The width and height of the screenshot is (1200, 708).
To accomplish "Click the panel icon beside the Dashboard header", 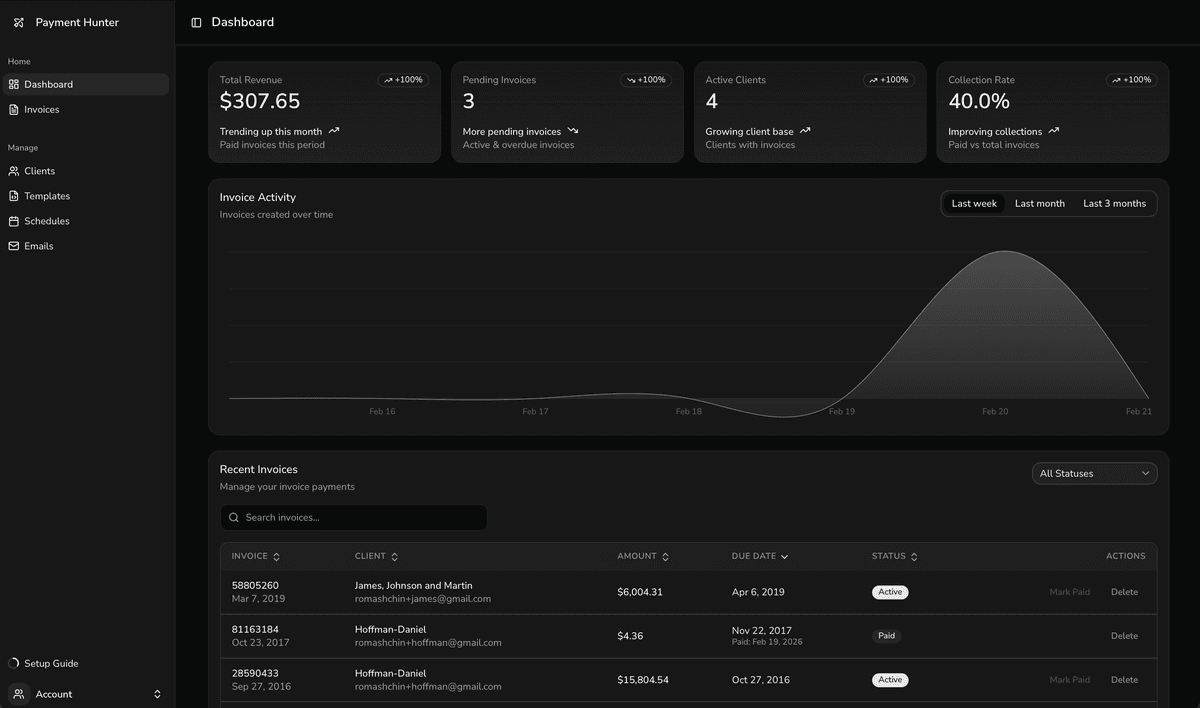I will coord(195,21).
